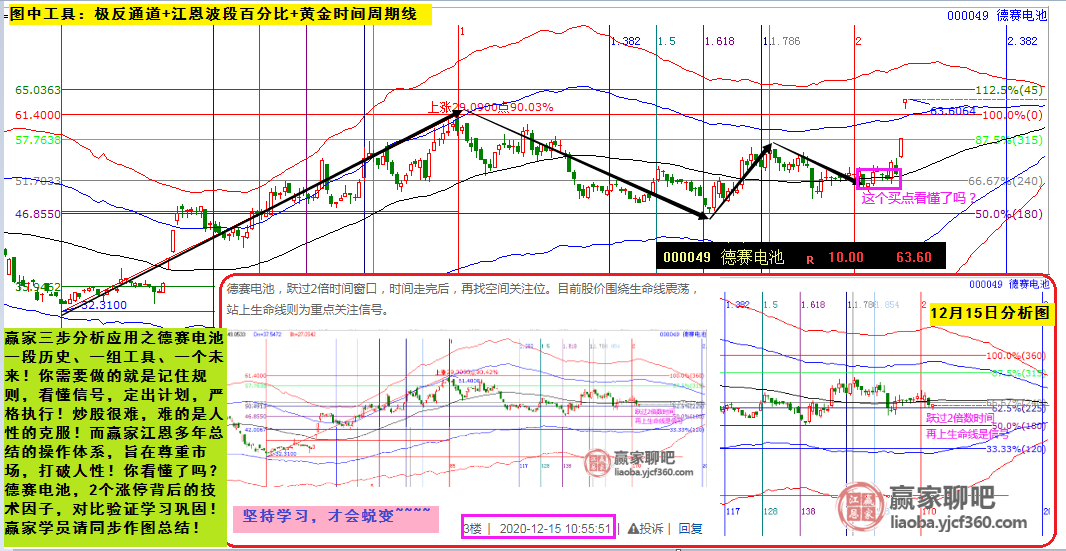Image resolution: width=1066 pixels, height=551 pixels.
Task: Click the 回复 reply link
Action: (x=690, y=528)
